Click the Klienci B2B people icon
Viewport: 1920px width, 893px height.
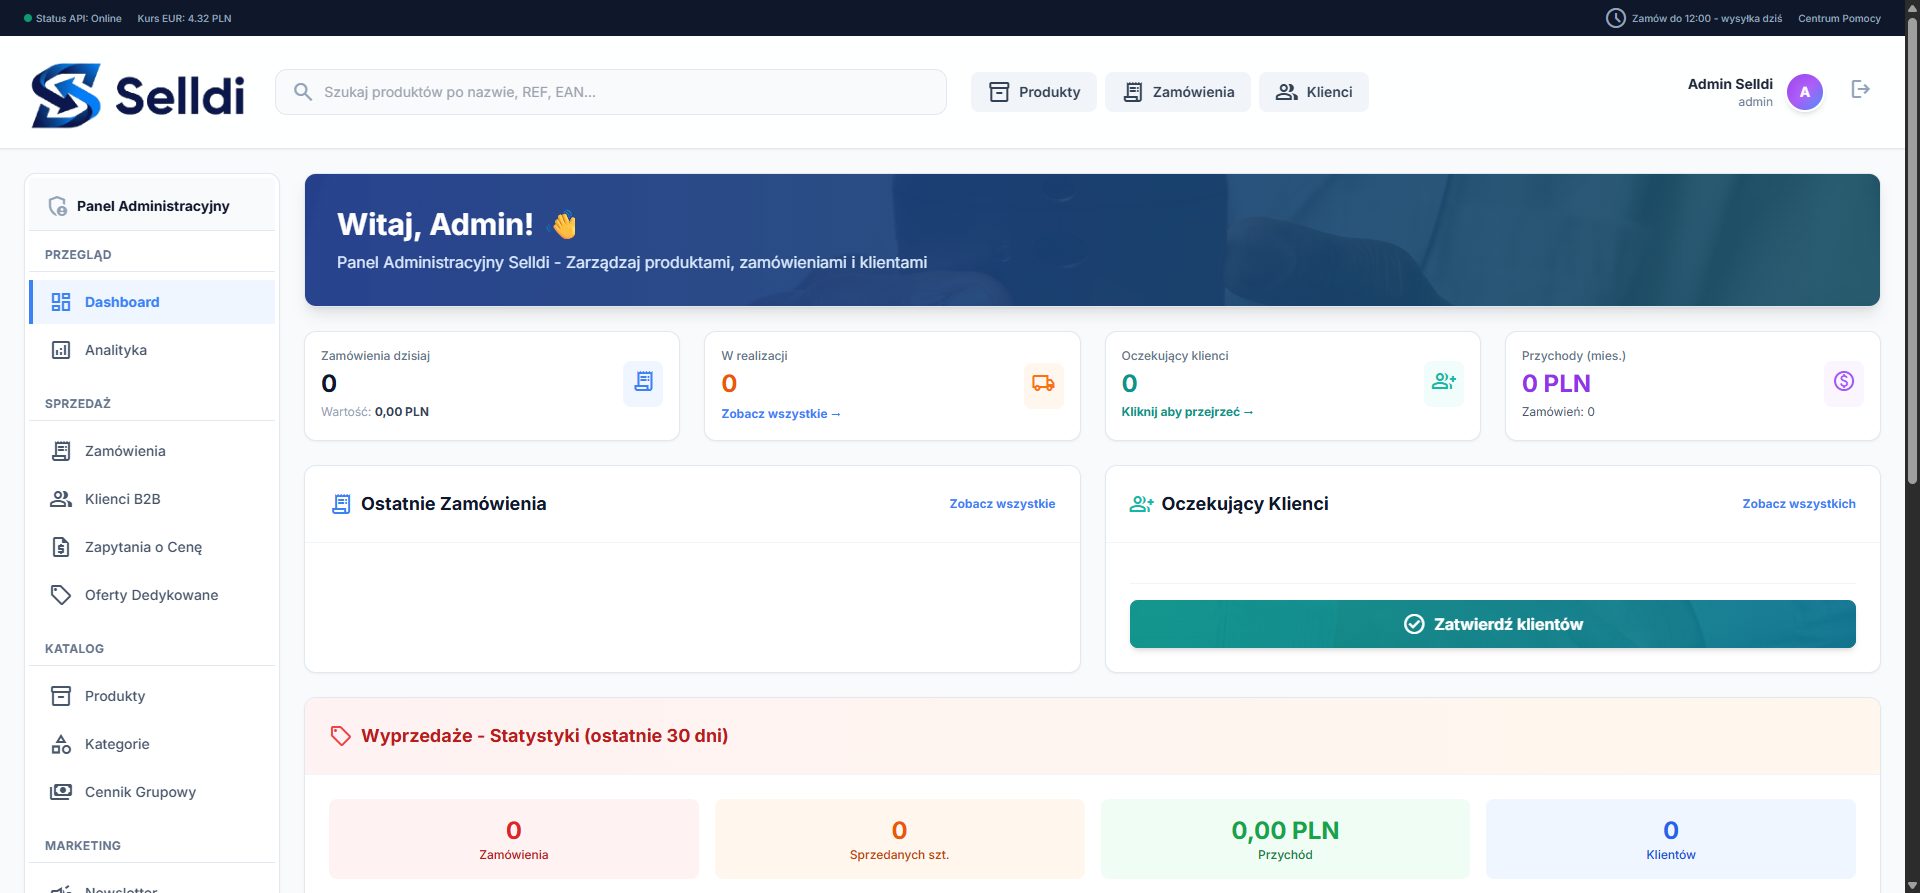coord(61,499)
